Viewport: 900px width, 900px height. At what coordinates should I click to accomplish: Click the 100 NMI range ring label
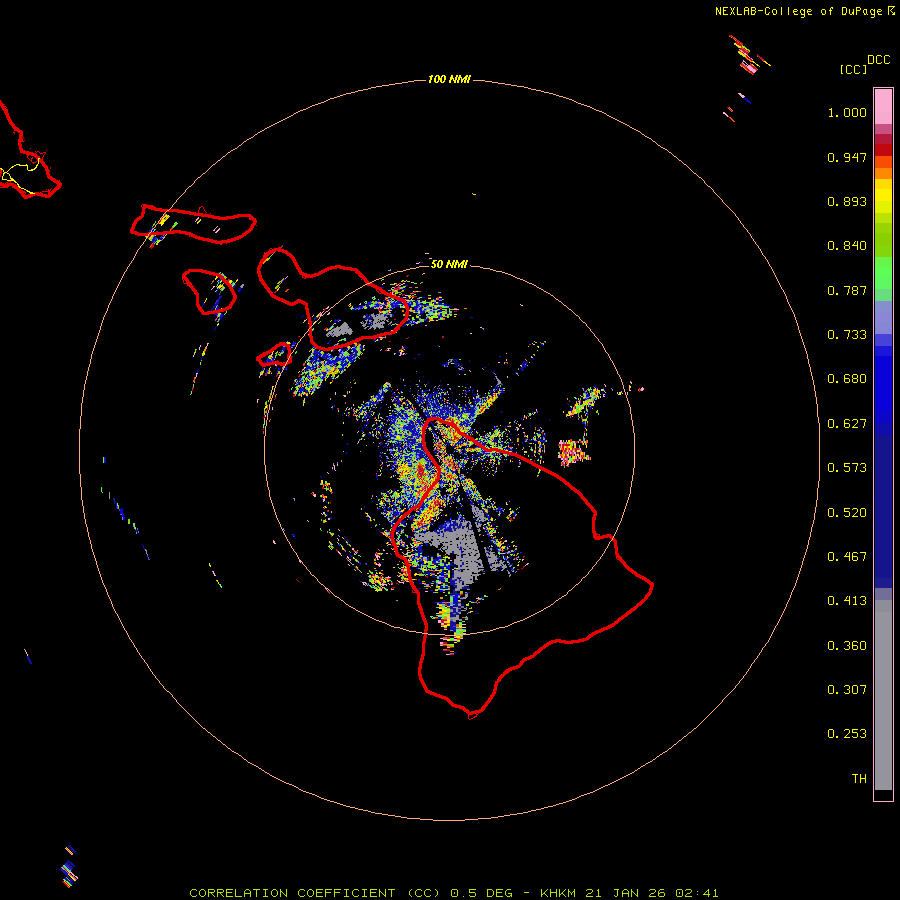[449, 79]
